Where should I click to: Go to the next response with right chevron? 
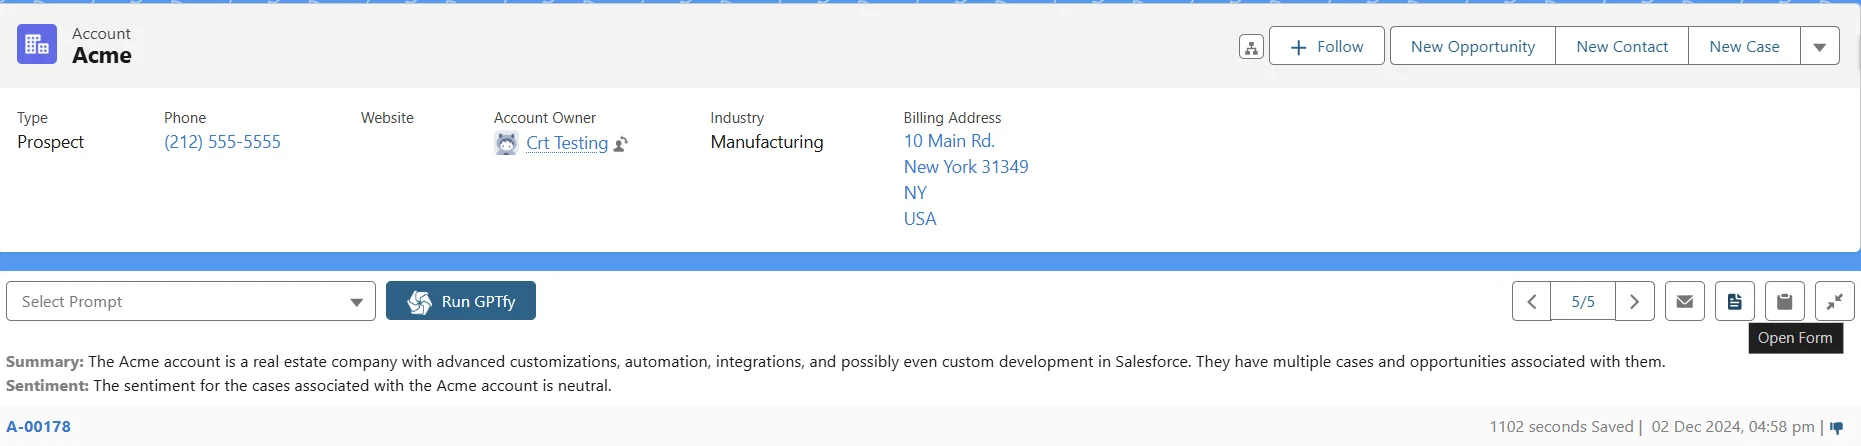pyautogui.click(x=1635, y=301)
